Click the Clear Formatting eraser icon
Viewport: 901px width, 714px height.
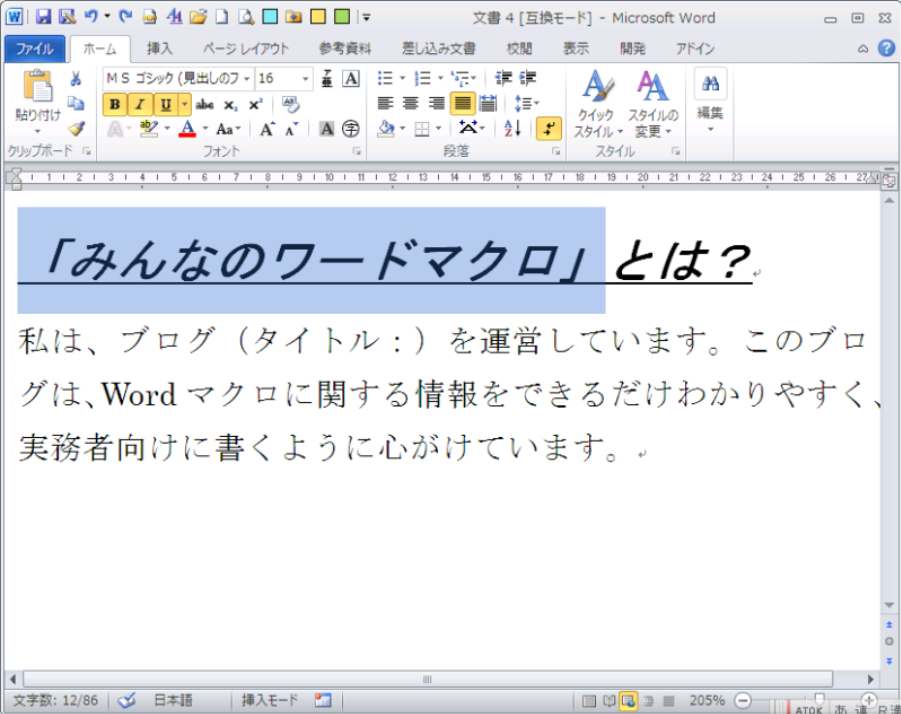(291, 104)
